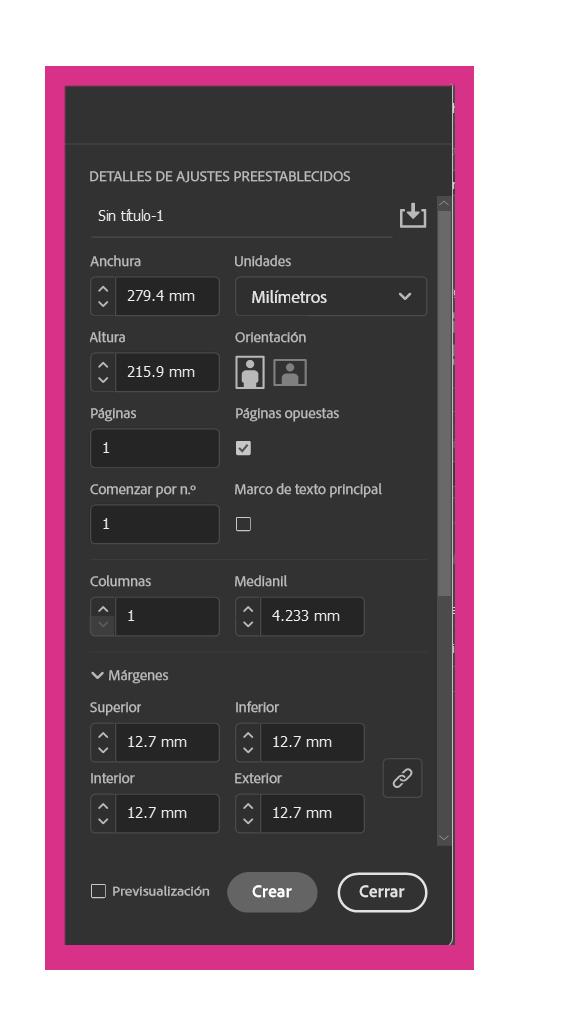This screenshot has width=573, height=1018.
Task: Click the margin link chain icon
Action: (x=402, y=778)
